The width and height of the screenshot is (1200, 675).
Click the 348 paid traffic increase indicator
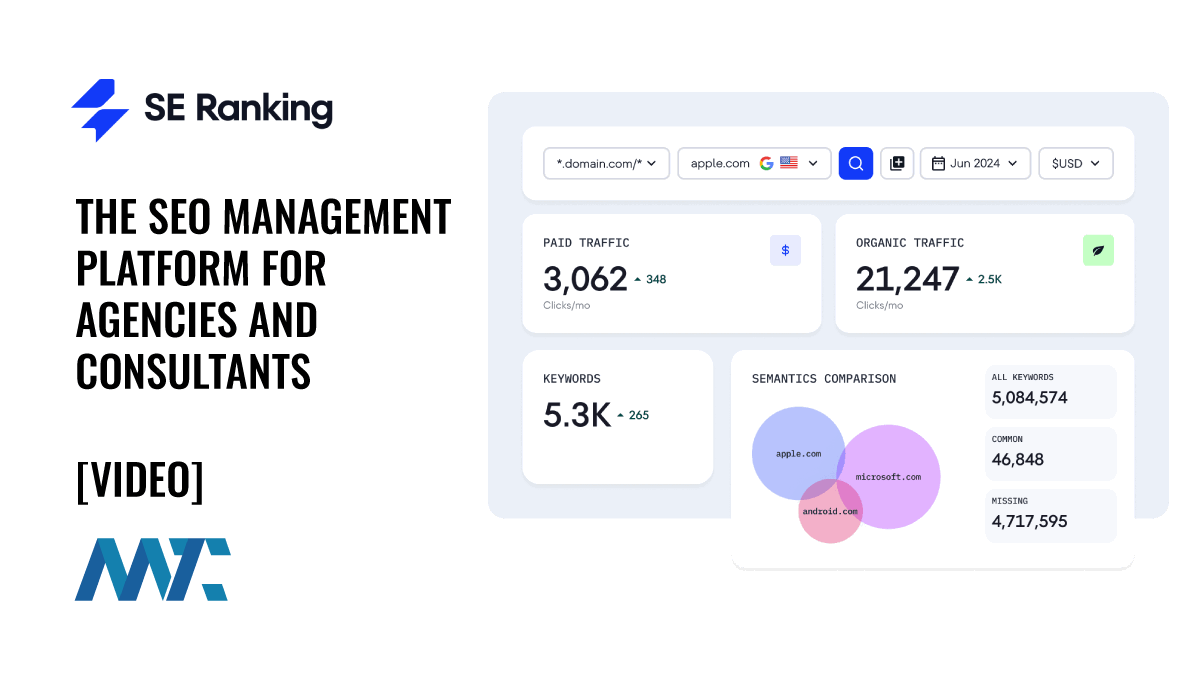tap(650, 279)
